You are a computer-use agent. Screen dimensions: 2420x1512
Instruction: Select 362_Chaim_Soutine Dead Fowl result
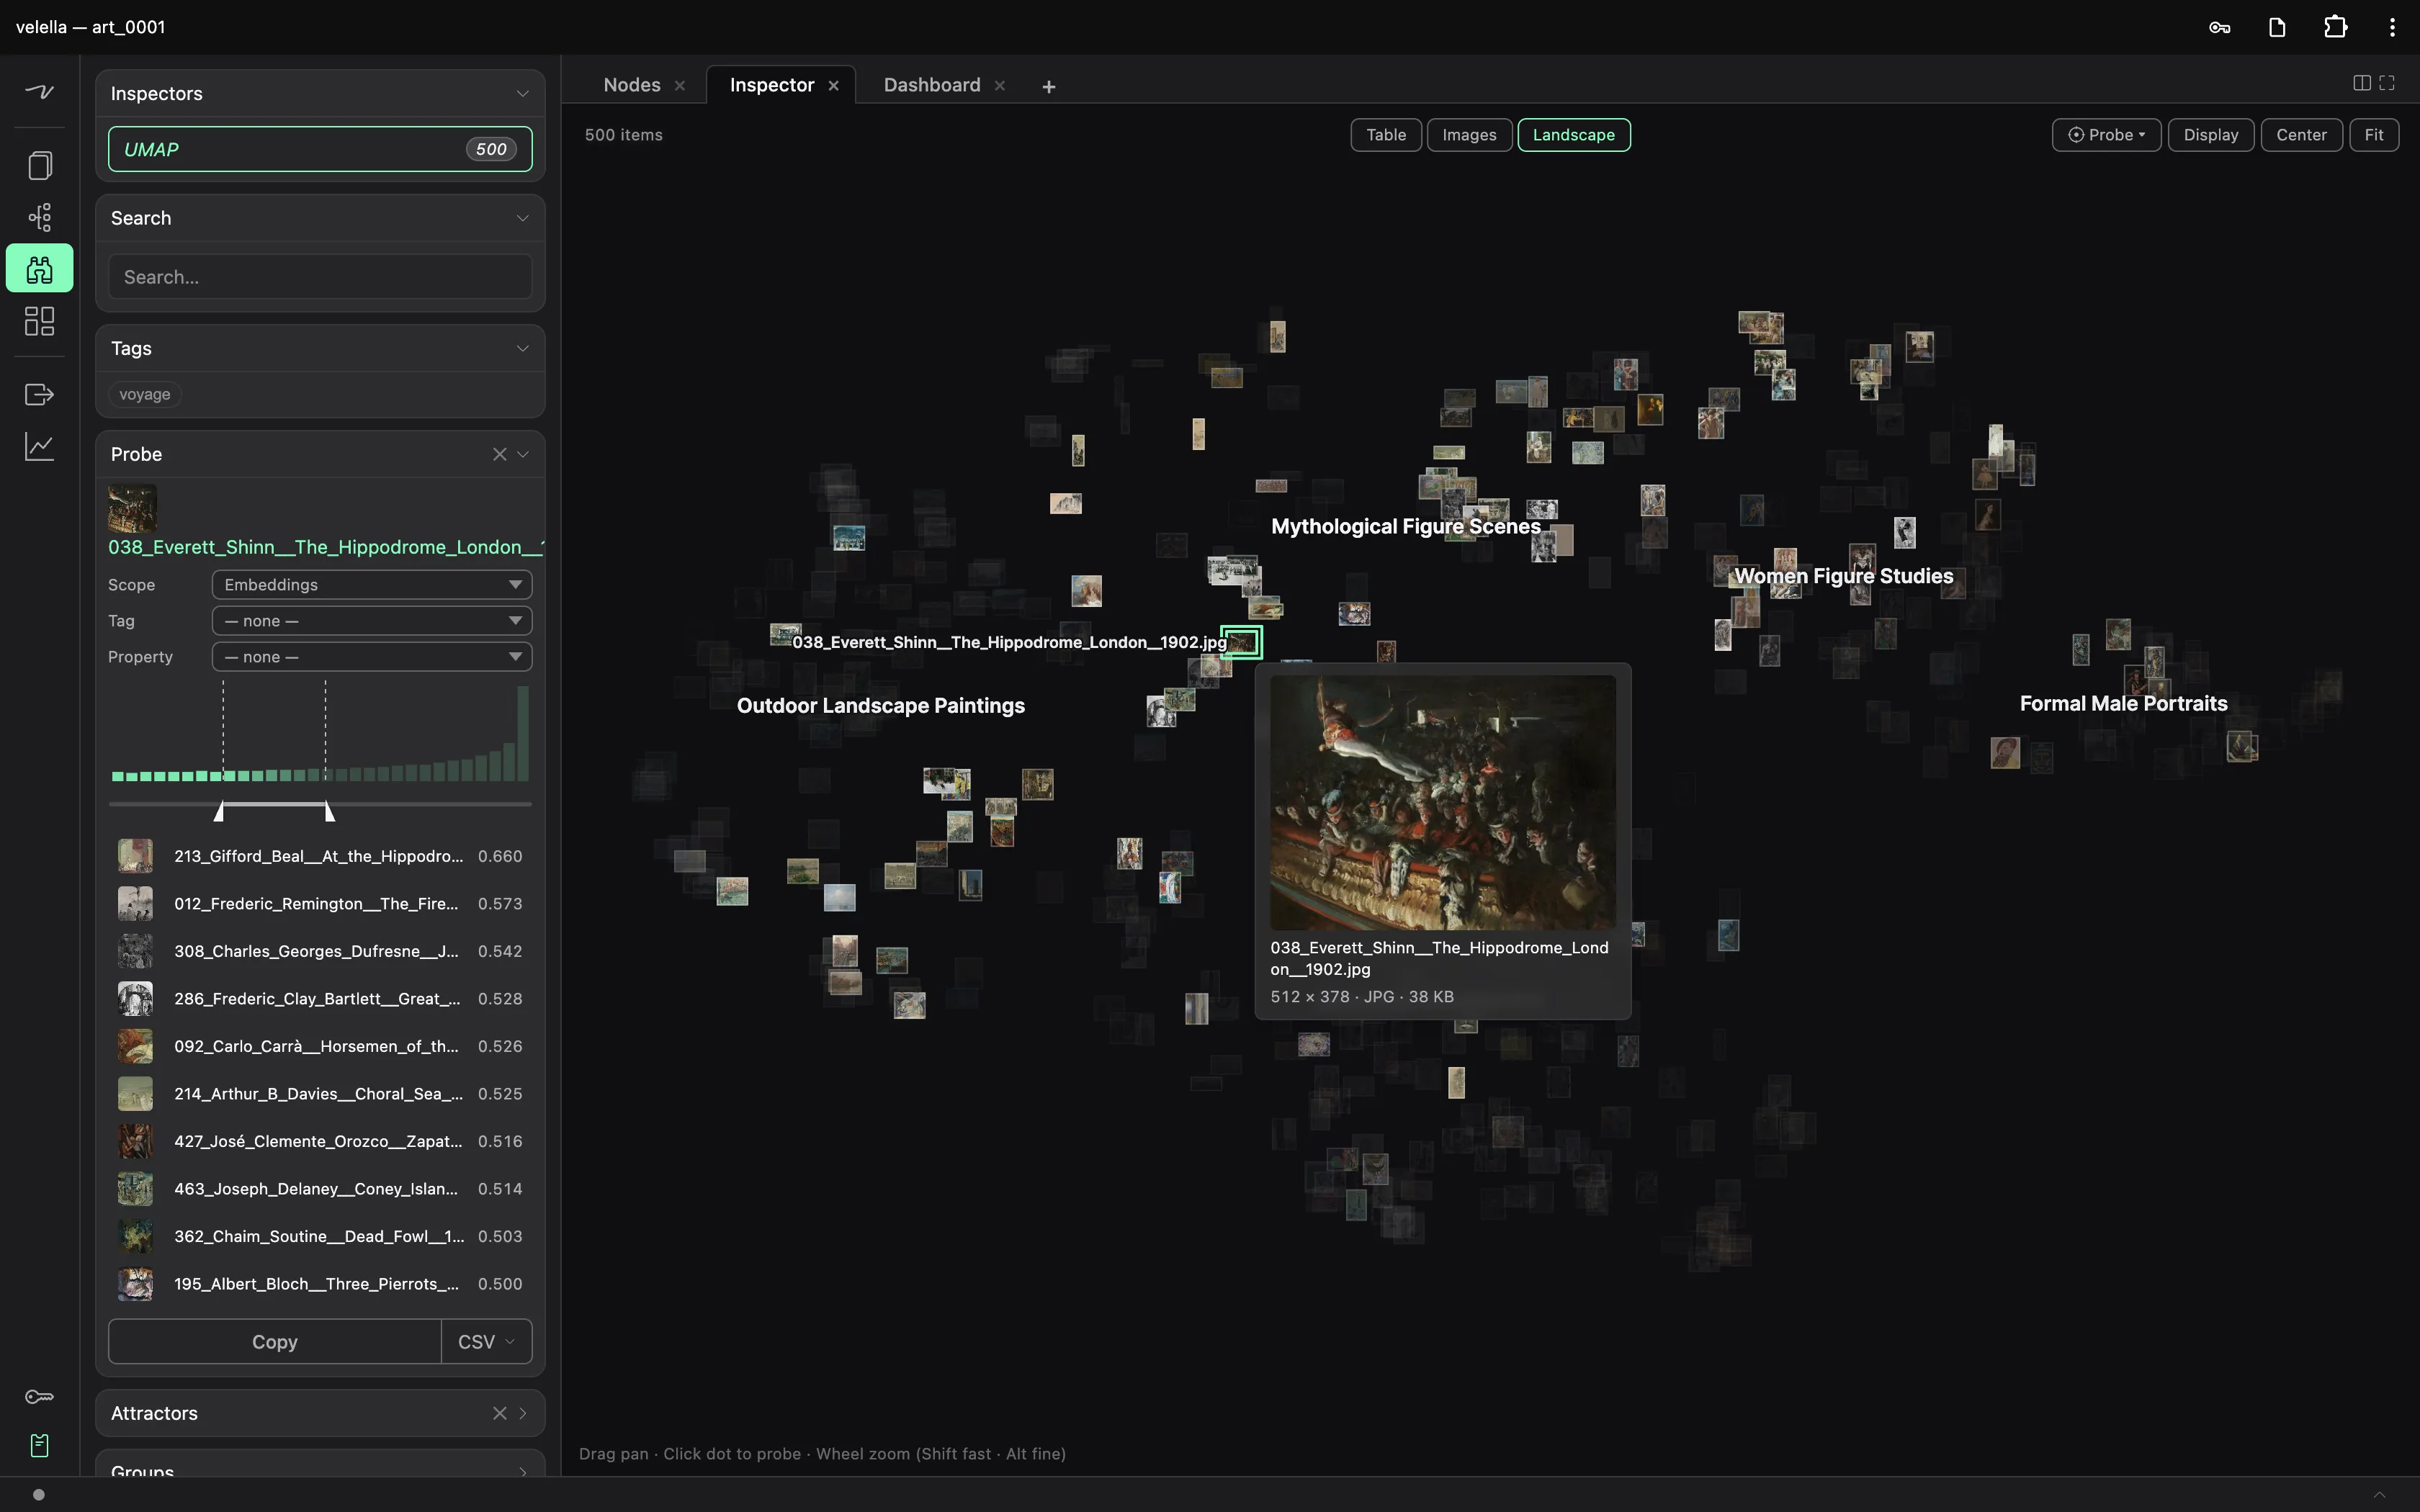[x=320, y=1236]
